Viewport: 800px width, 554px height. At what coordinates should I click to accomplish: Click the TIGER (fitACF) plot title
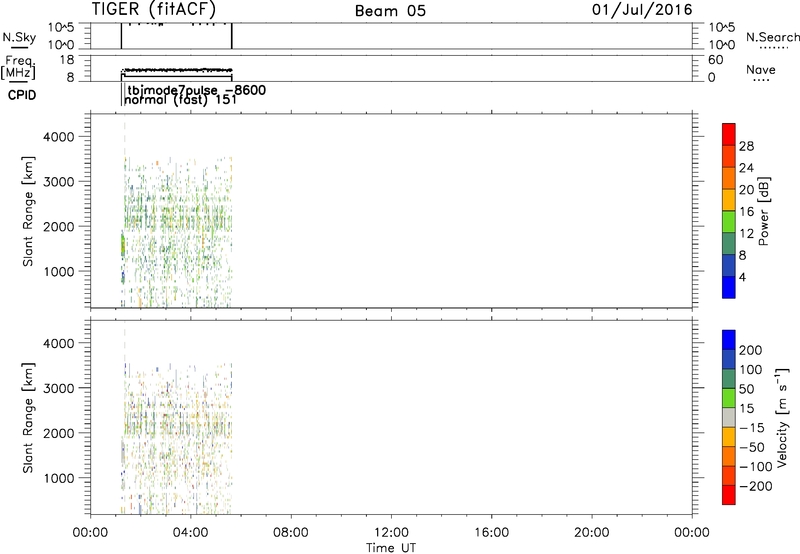[x=154, y=9]
